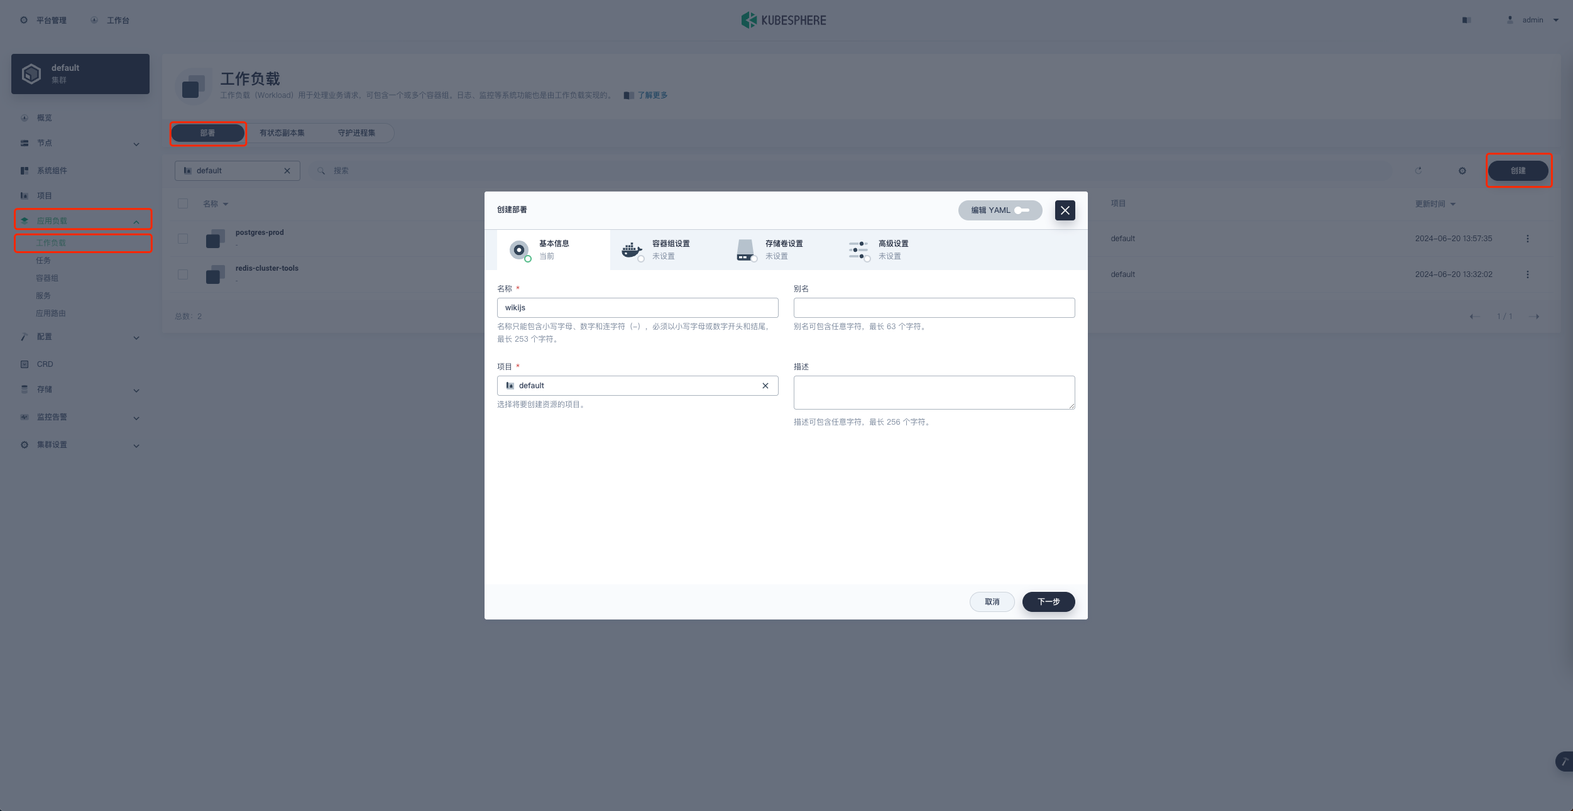Clear the 项目 selection in dialog

tap(765, 386)
